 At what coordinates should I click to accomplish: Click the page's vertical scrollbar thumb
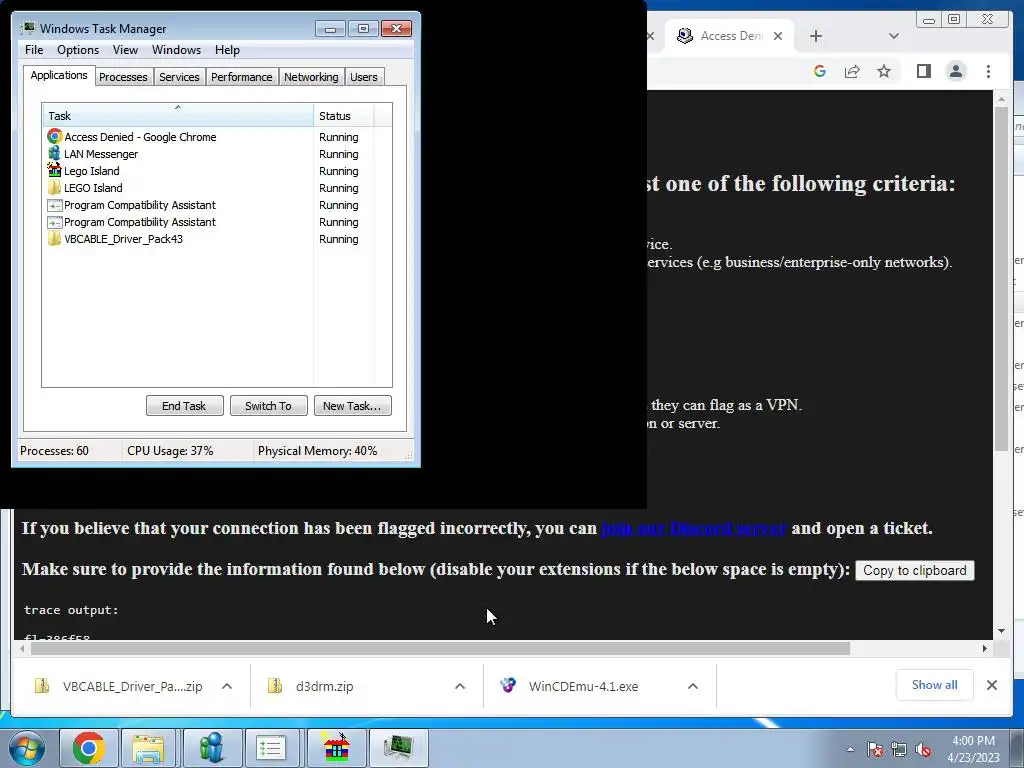point(1001,278)
